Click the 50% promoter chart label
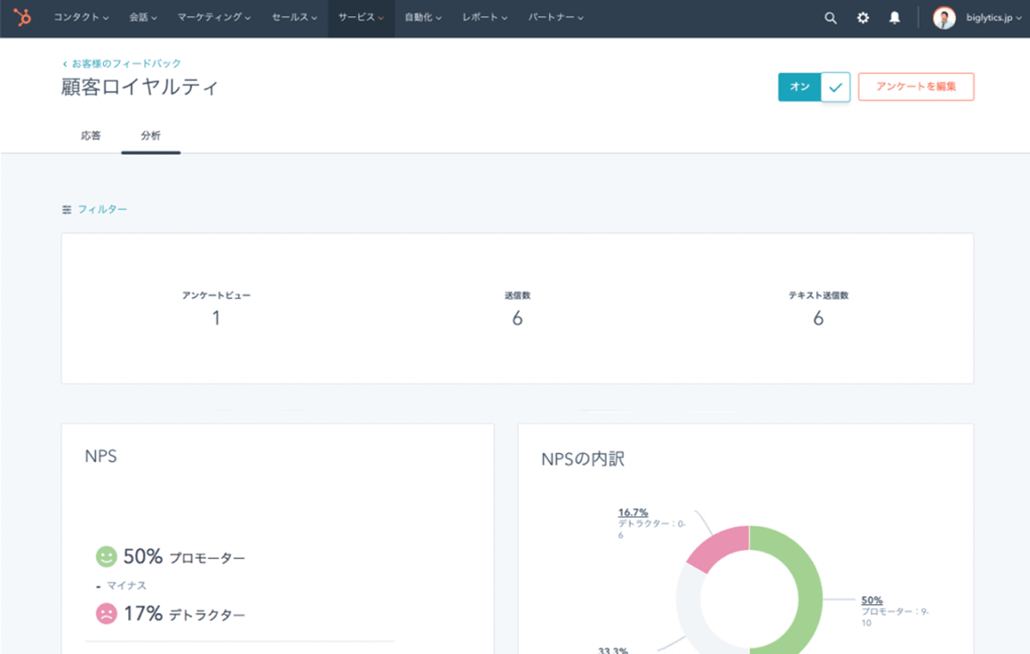Screen dimensions: 1030x654 (x=872, y=600)
